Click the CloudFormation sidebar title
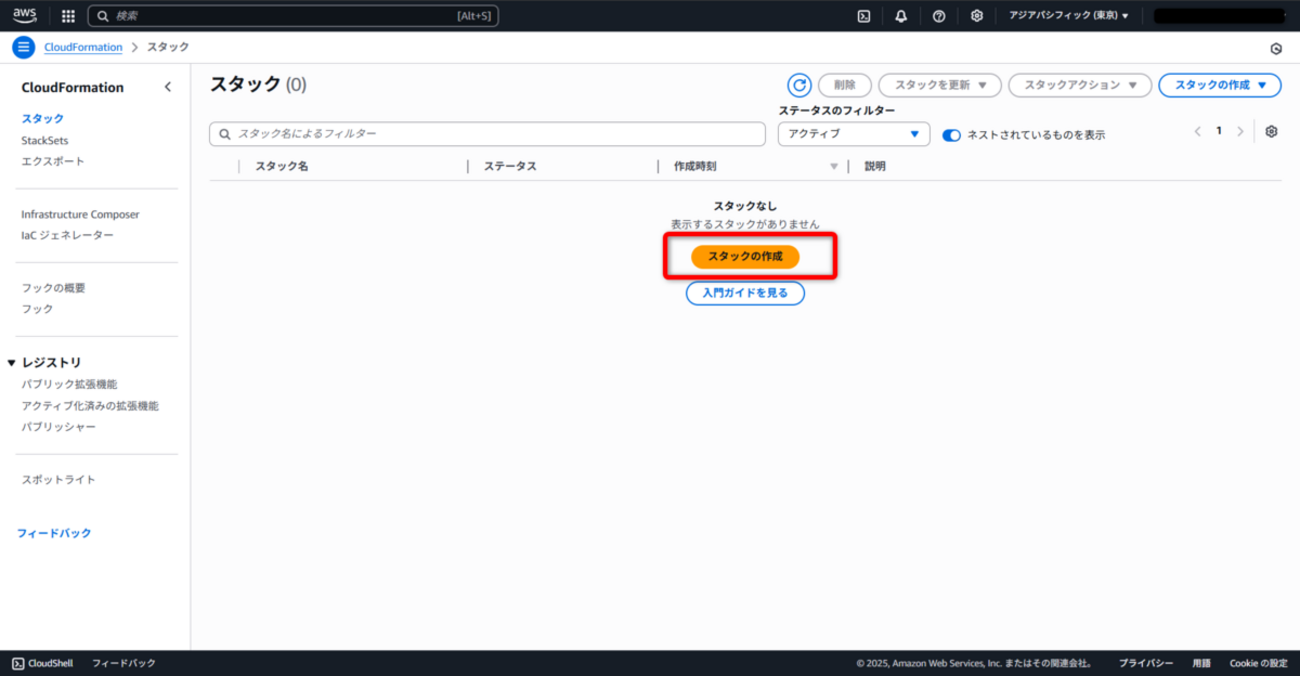This screenshot has width=1300, height=676. pyautogui.click(x=73, y=88)
